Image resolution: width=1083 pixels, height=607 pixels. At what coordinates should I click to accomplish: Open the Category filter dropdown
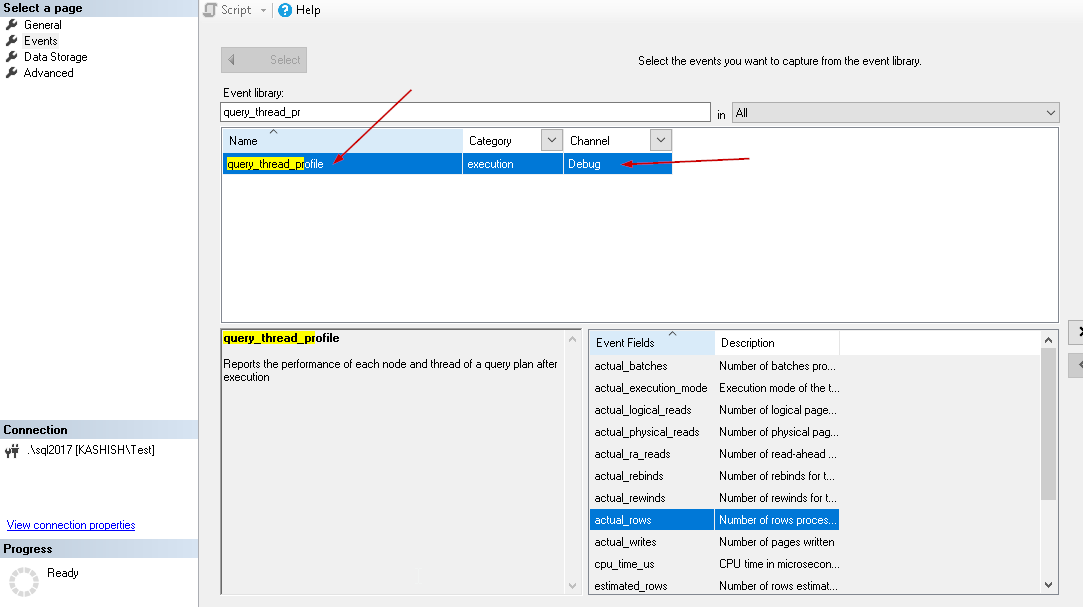551,140
